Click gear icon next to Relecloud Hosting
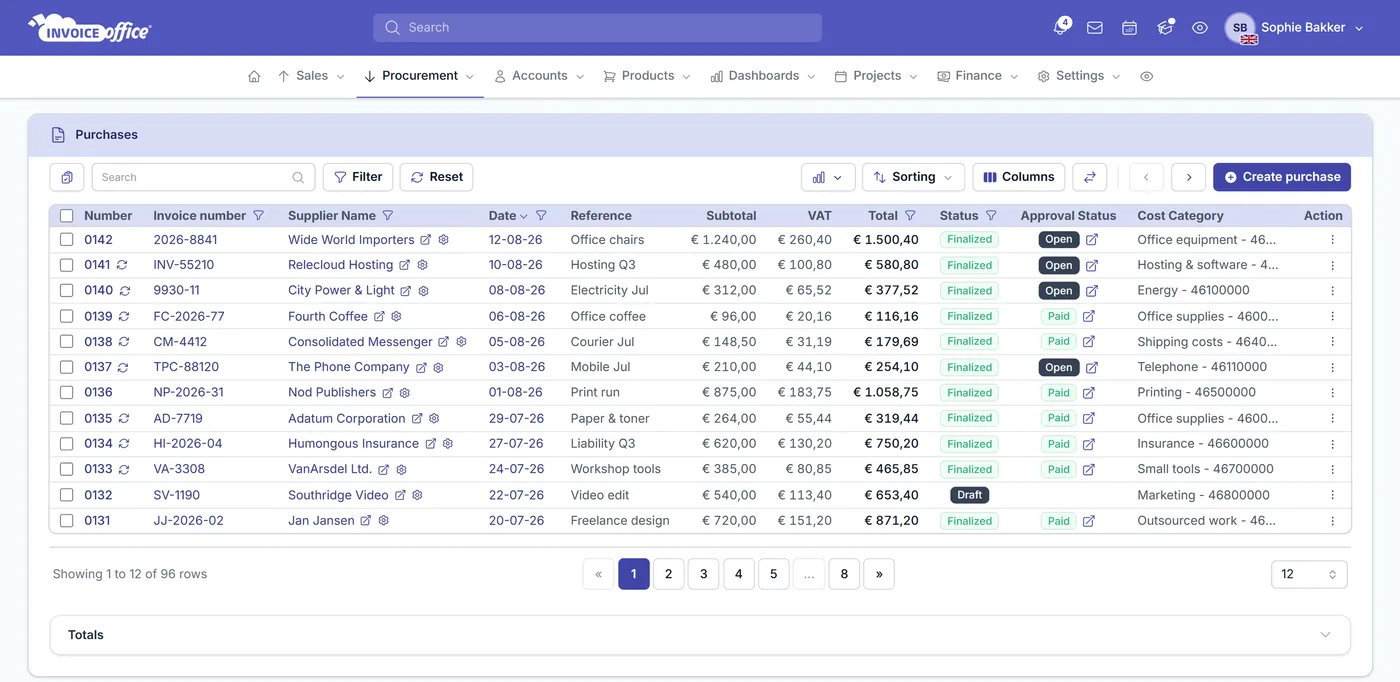 click(x=423, y=265)
